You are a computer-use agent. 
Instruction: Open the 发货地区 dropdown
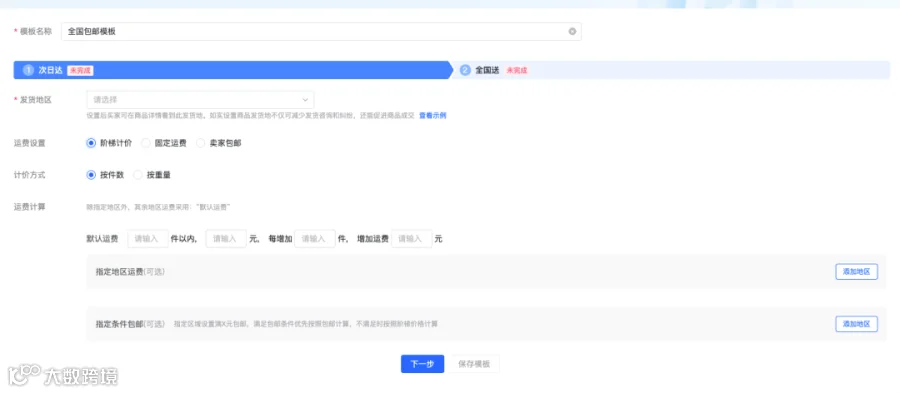click(x=200, y=100)
